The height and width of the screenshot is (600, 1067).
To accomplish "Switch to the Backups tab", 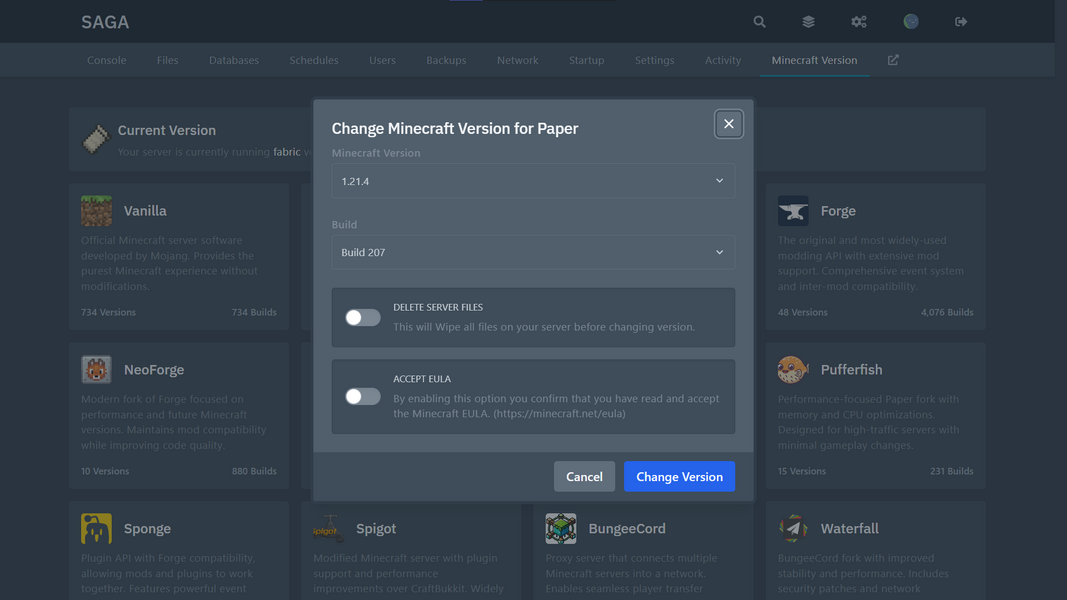I will 446,60.
